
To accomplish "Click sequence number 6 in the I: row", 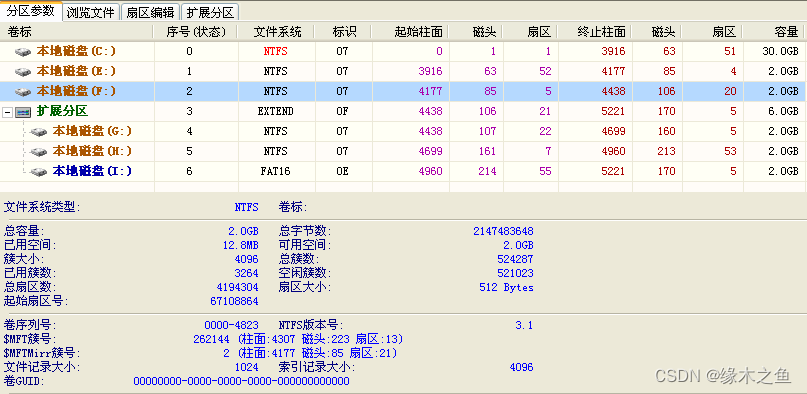I will coord(189,171).
